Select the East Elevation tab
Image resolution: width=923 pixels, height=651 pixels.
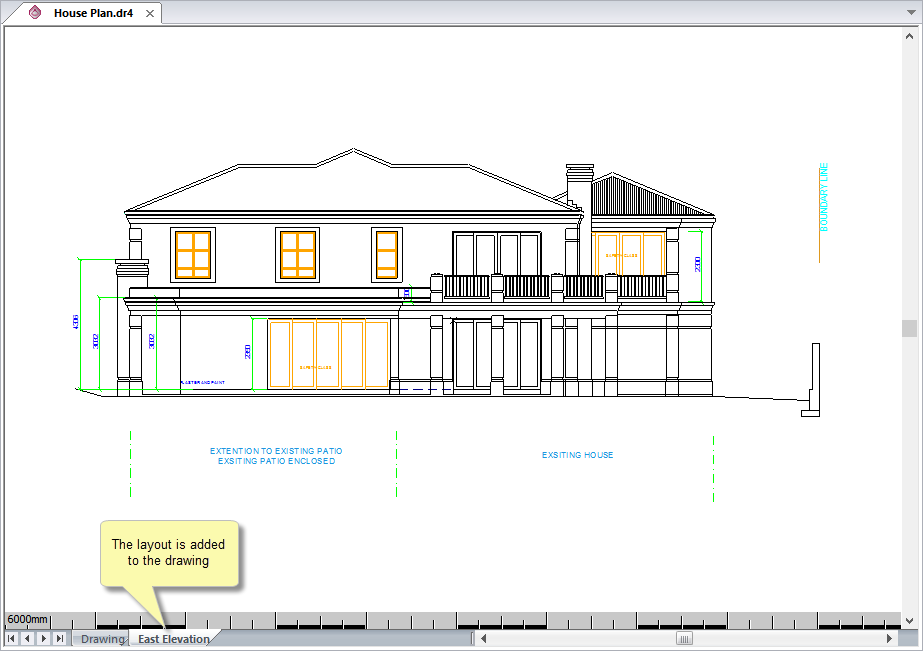tap(173, 638)
